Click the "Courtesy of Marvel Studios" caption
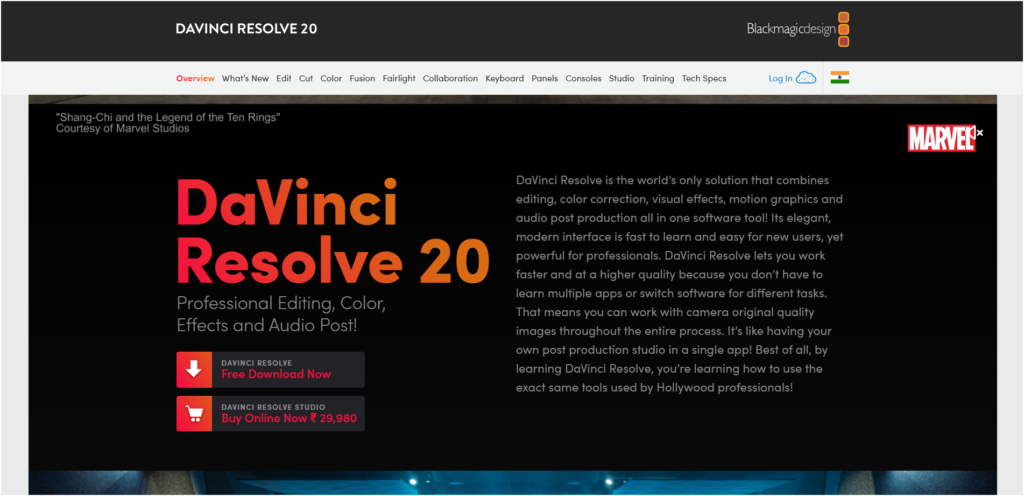Image resolution: width=1024 pixels, height=496 pixels. (123, 129)
